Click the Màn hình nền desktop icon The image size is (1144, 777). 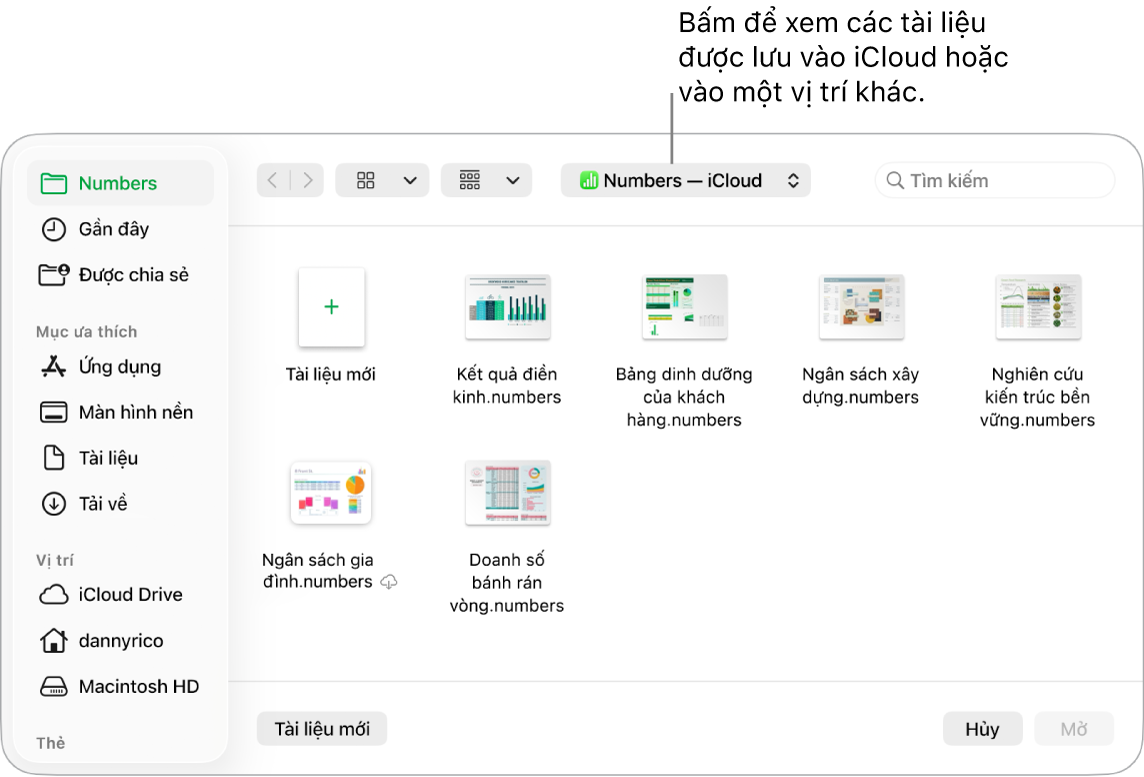coord(53,412)
